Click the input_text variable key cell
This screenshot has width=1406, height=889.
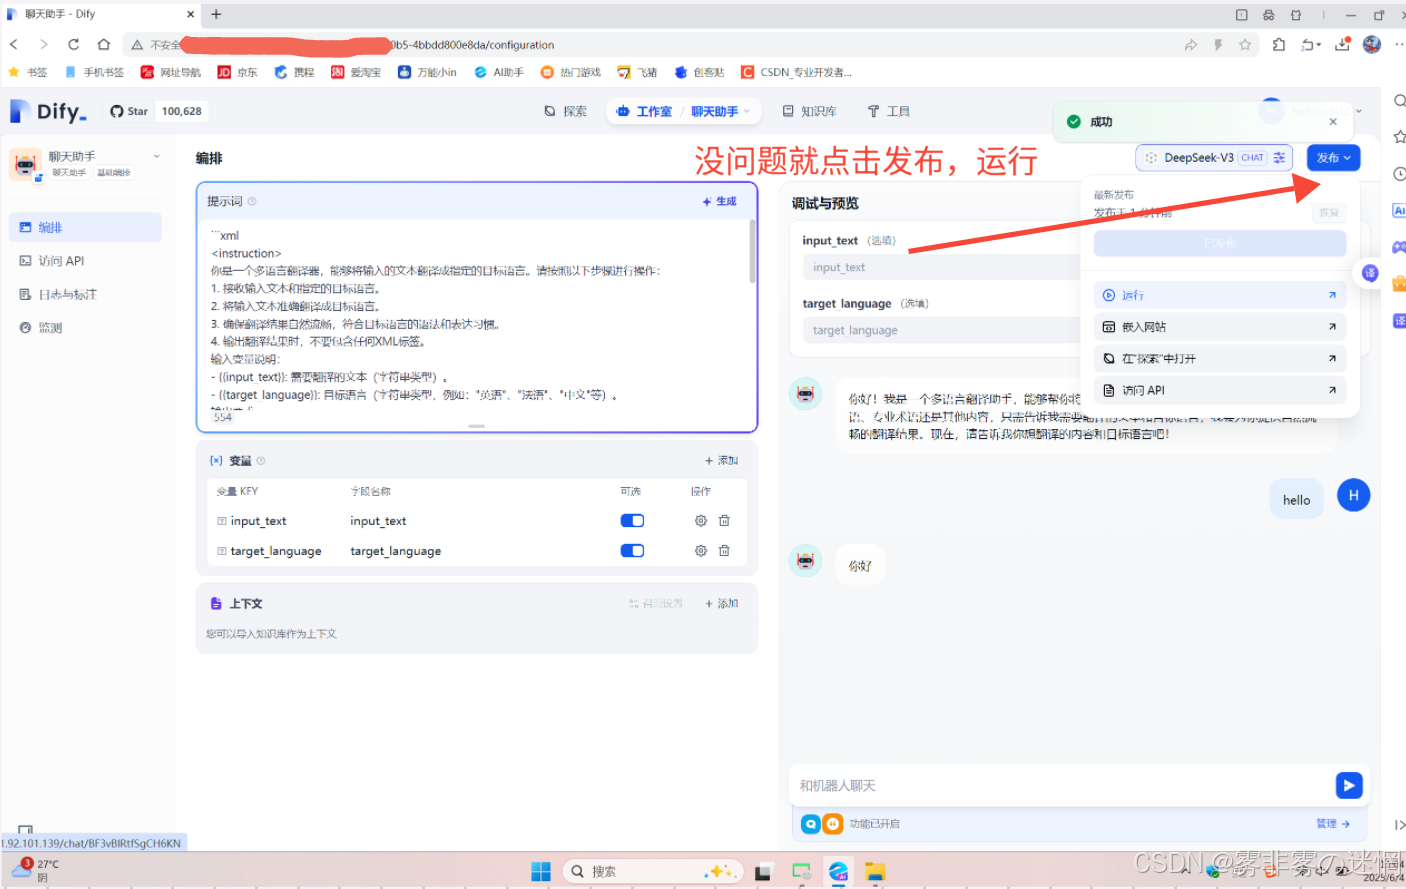pyautogui.click(x=258, y=521)
